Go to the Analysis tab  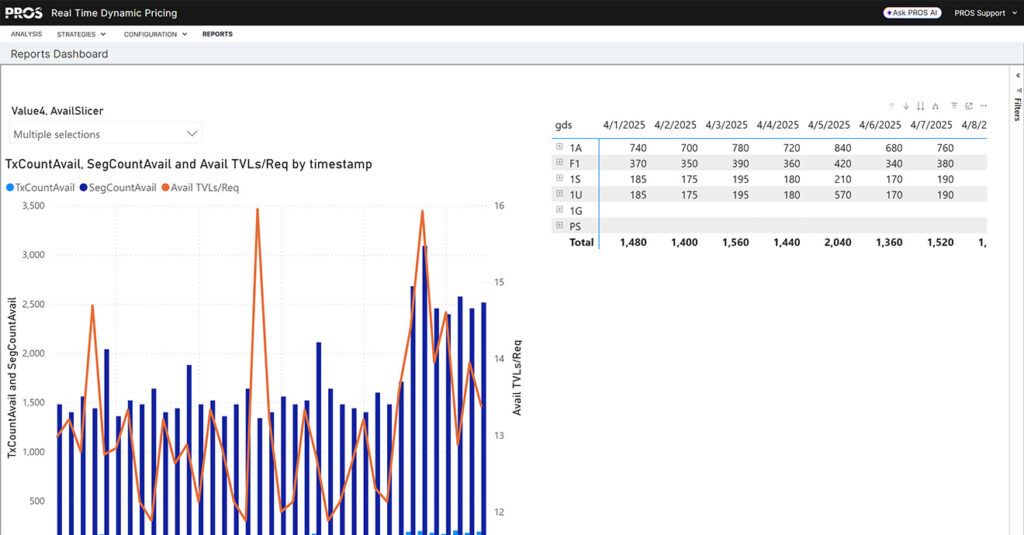coord(27,34)
